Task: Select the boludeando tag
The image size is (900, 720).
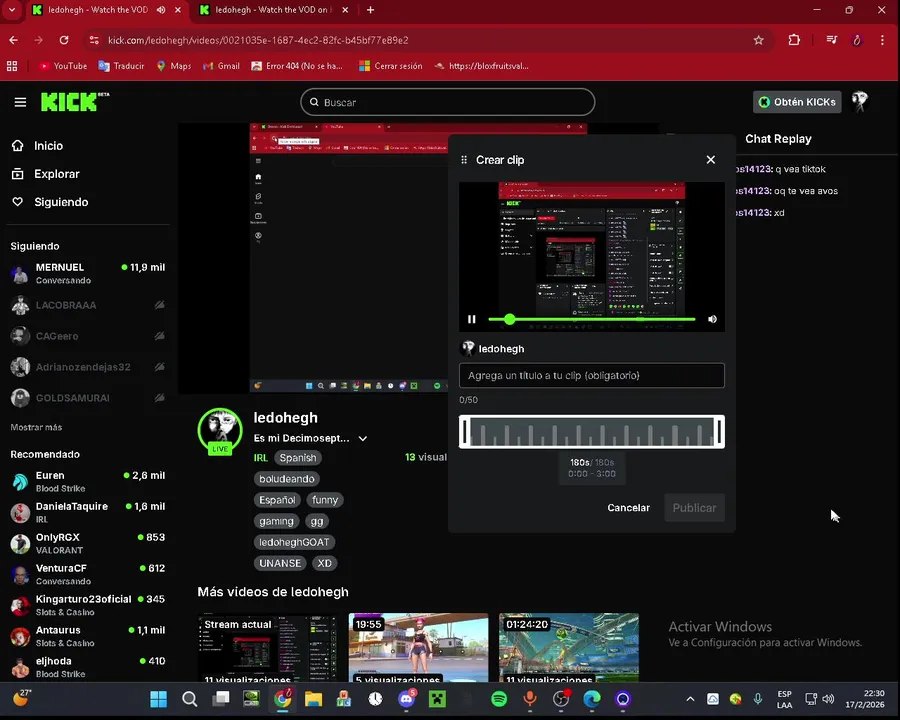Action: click(286, 479)
